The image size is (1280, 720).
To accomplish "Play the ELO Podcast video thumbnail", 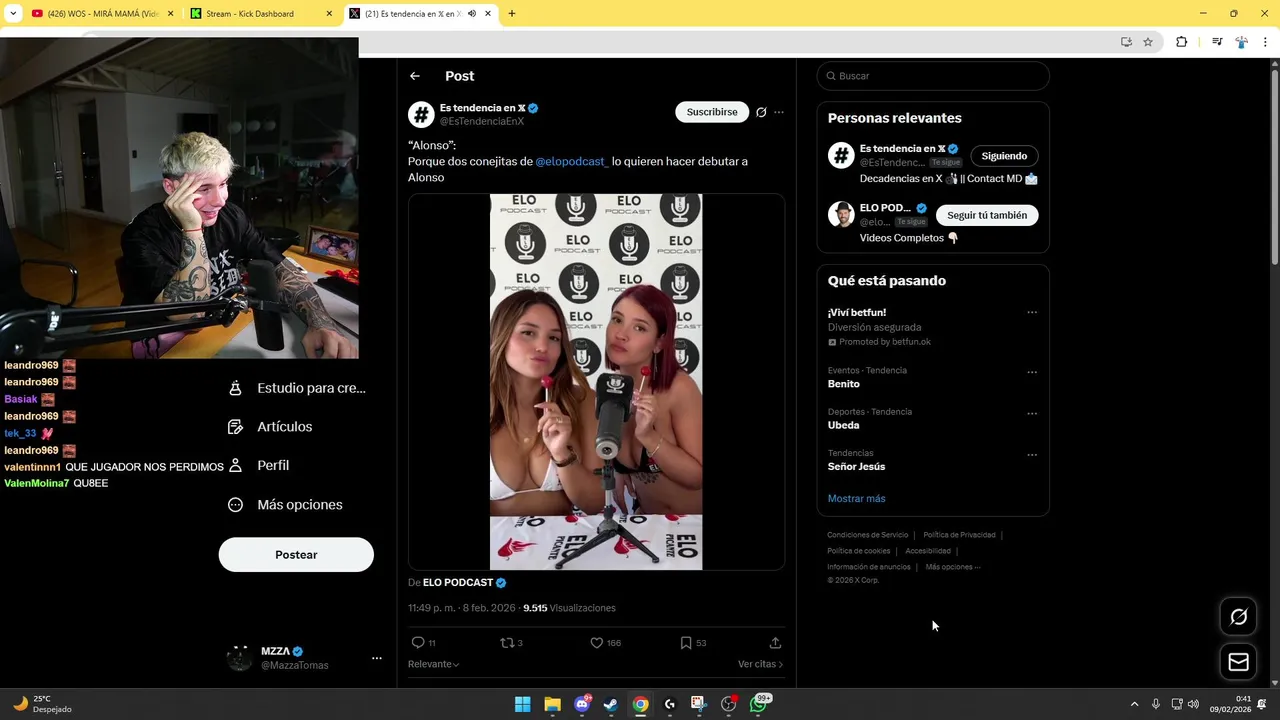I will (x=596, y=382).
